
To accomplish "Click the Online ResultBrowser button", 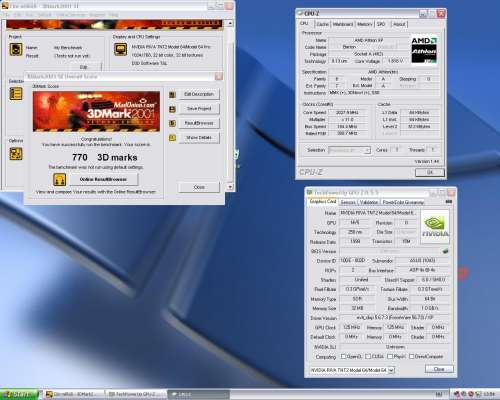I will (x=103, y=179).
